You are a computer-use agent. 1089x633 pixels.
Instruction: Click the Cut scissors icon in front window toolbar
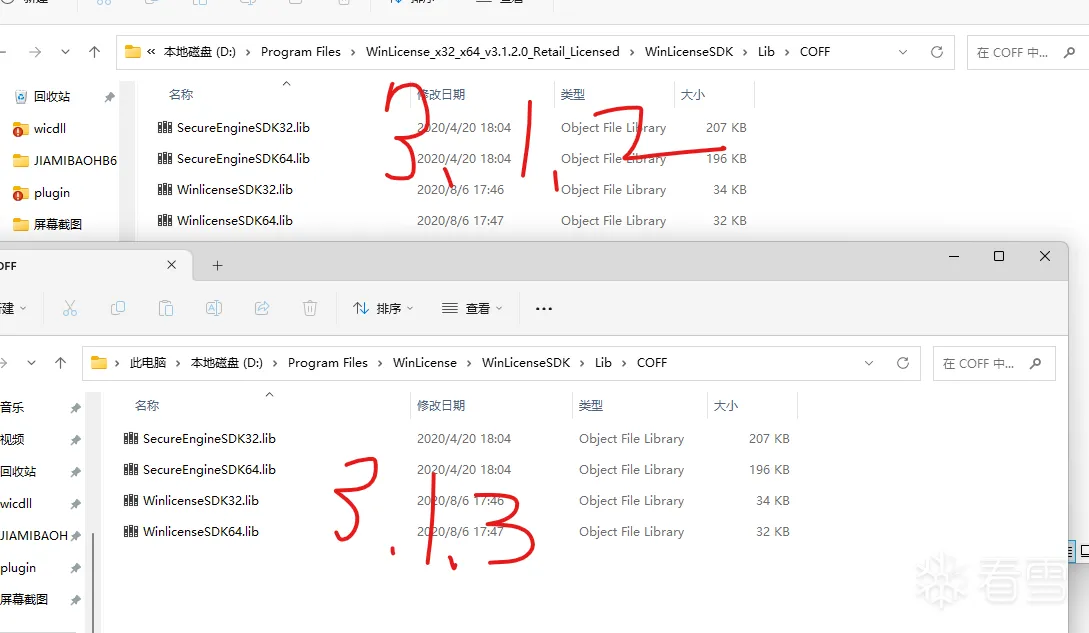(69, 308)
